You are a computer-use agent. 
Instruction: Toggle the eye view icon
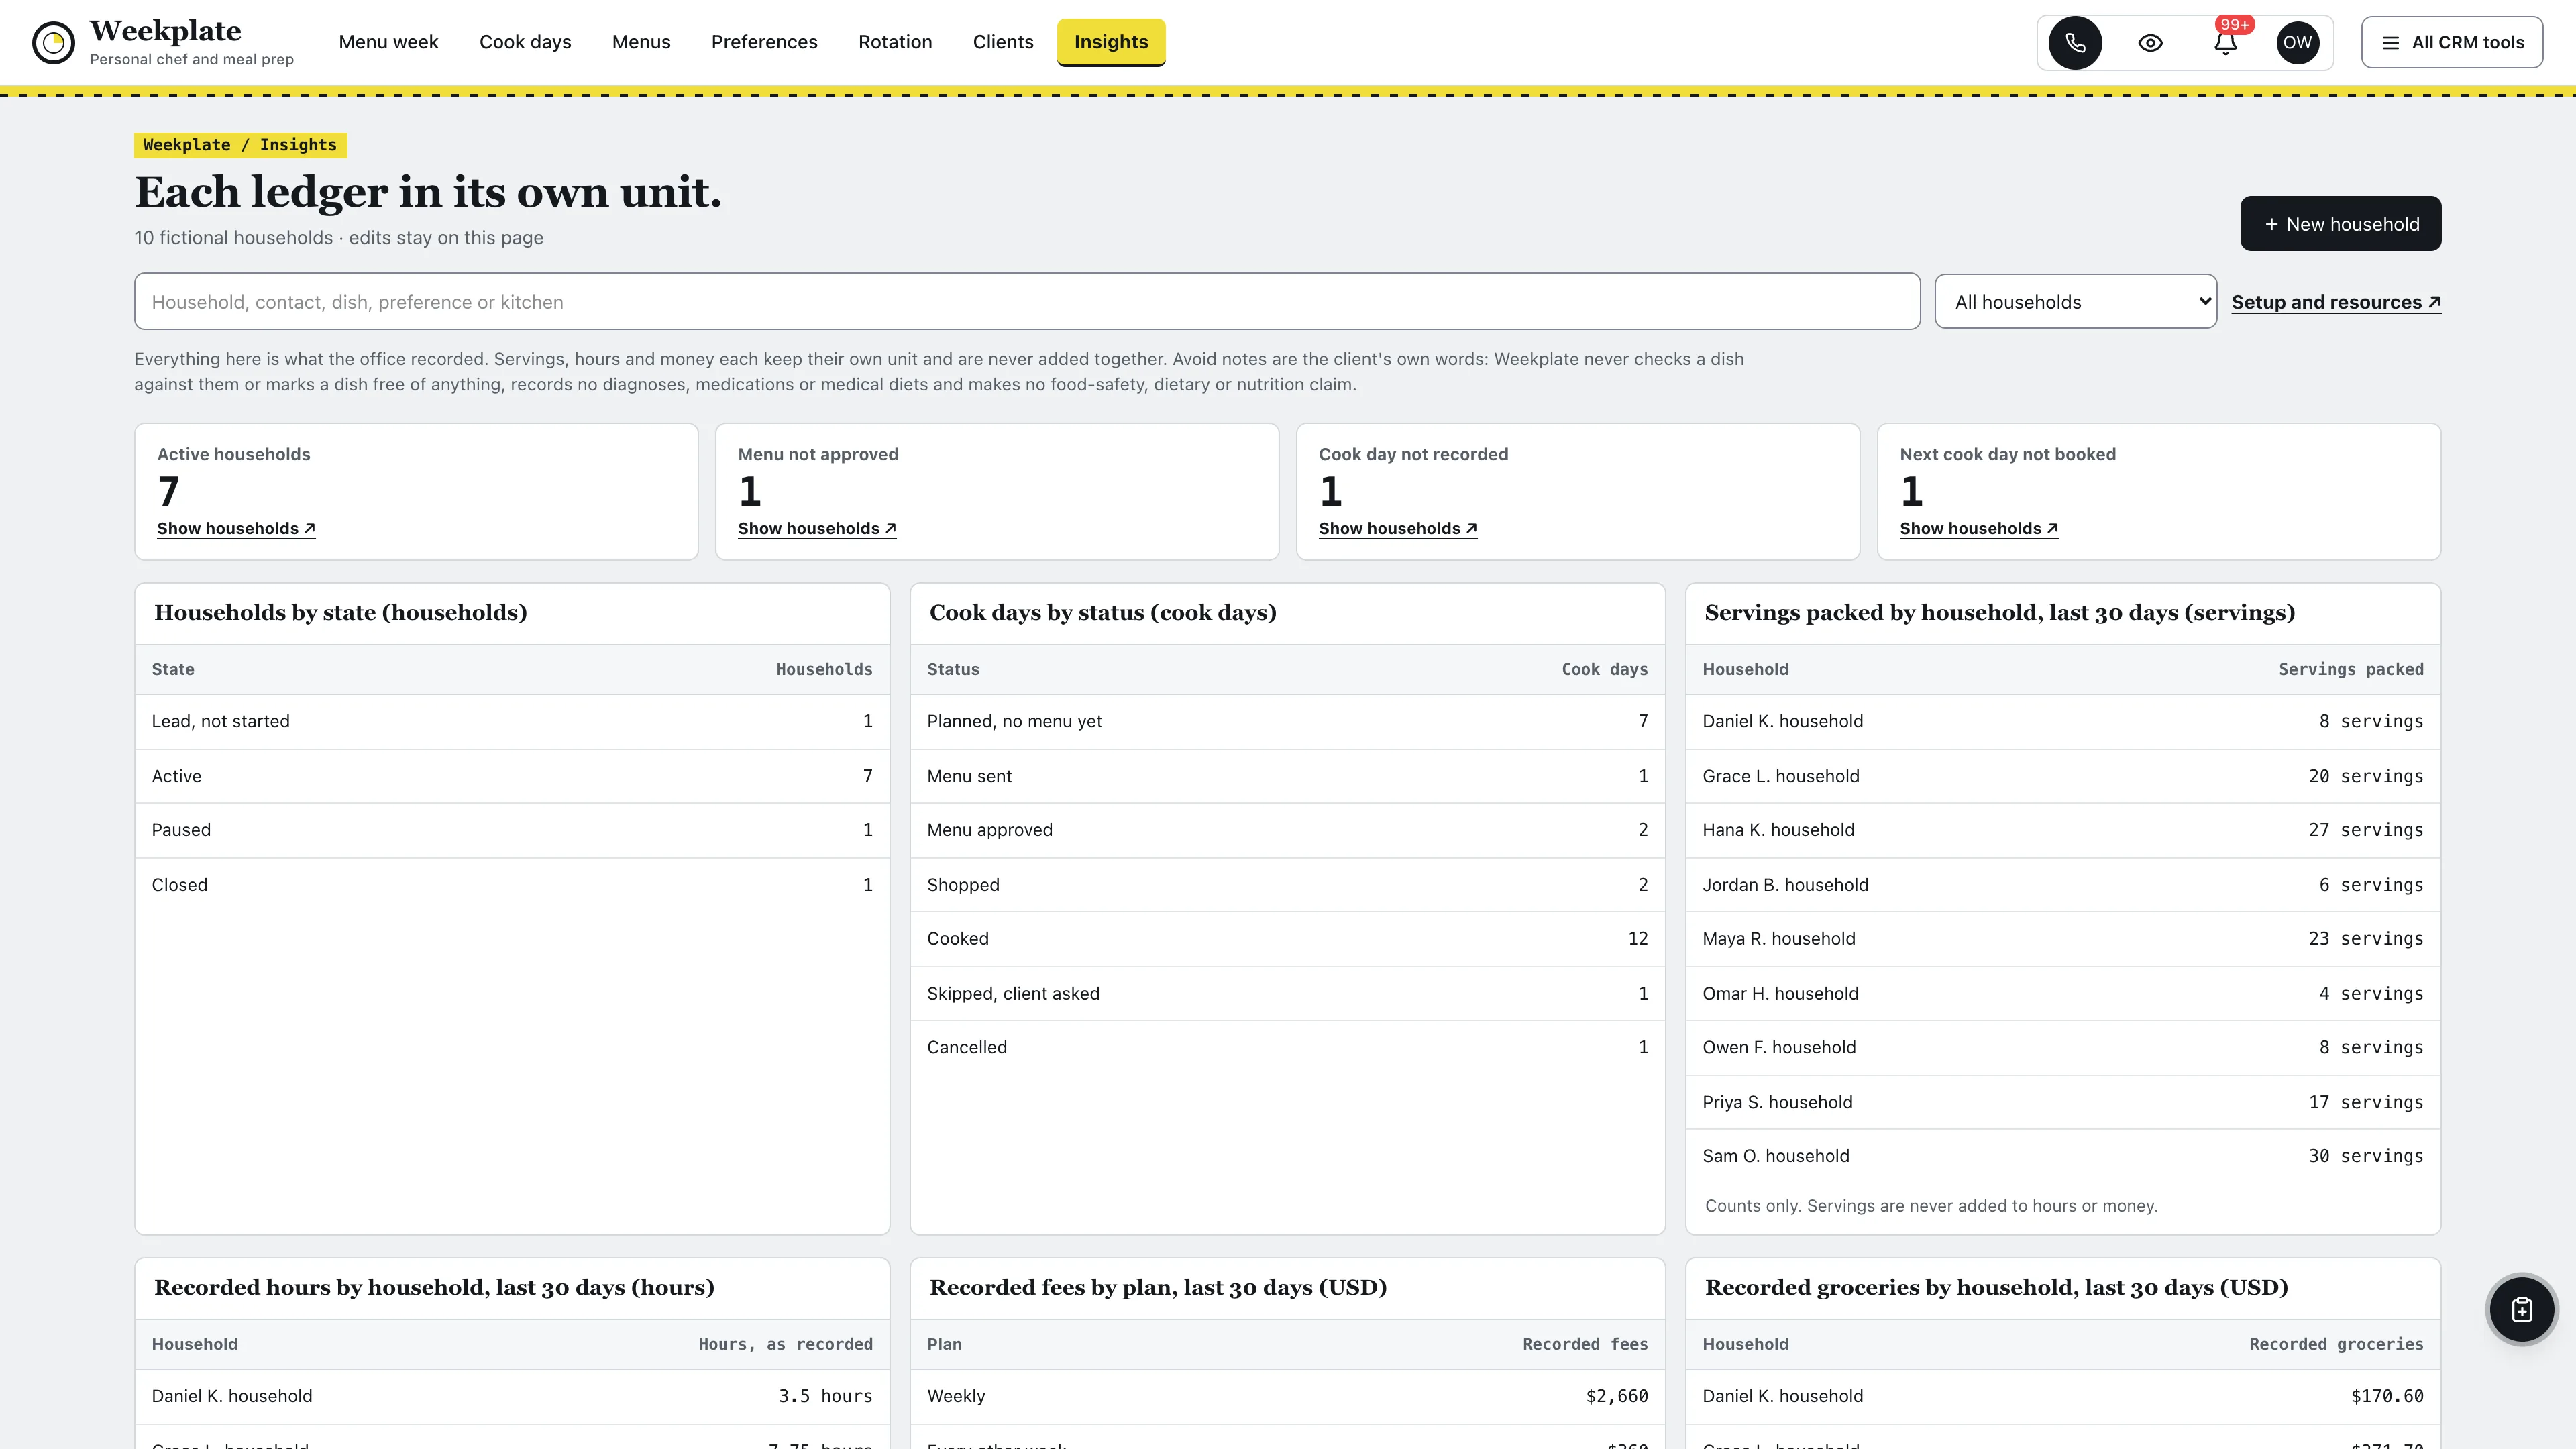[x=2150, y=42]
